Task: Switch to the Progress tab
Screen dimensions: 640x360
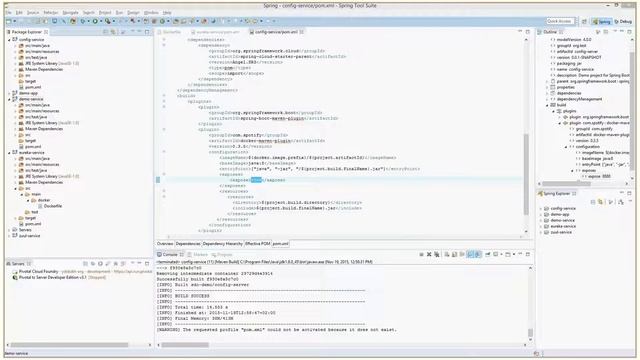Action: 222,254
